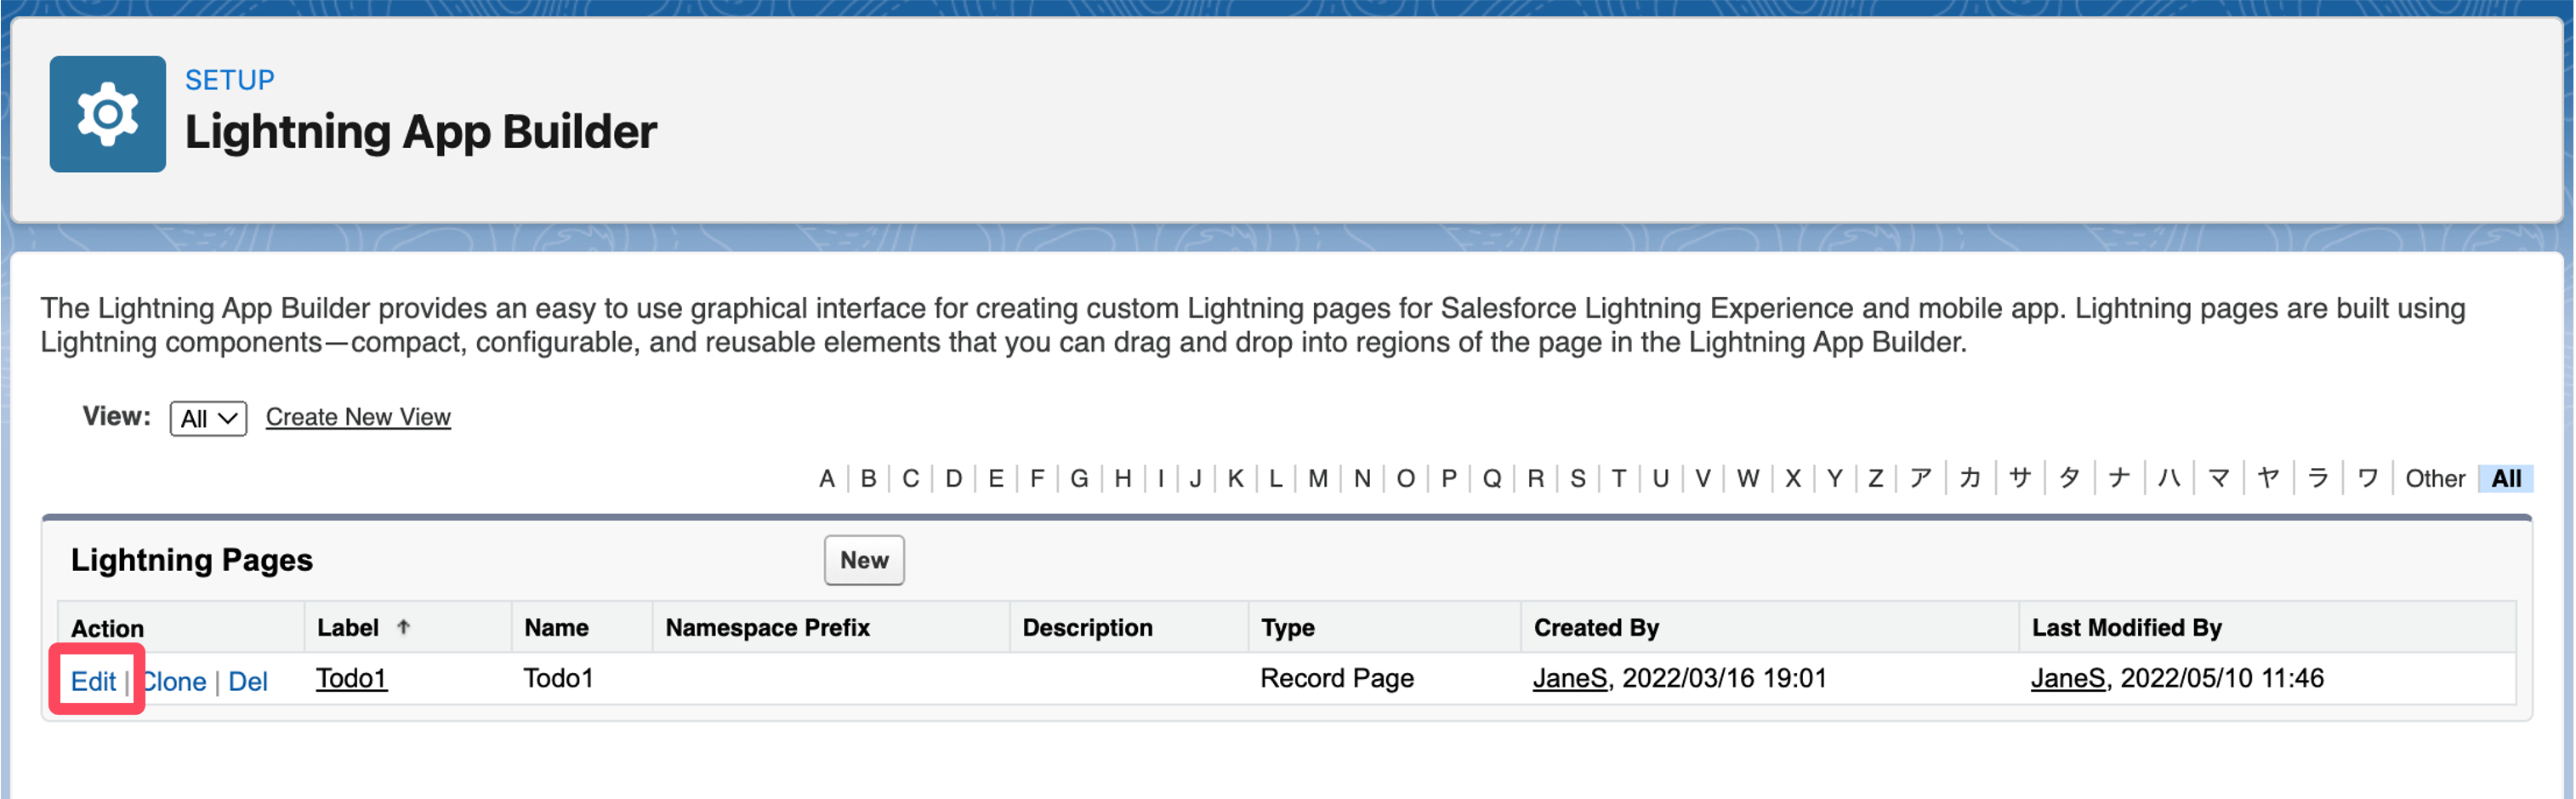Image resolution: width=2576 pixels, height=799 pixels.
Task: Filter list by letter D
Action: pos(953,479)
